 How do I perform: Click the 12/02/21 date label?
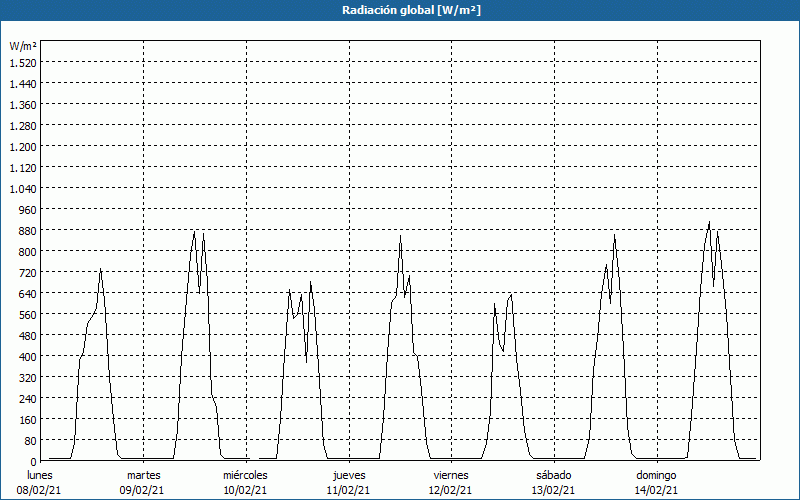[x=451, y=490]
